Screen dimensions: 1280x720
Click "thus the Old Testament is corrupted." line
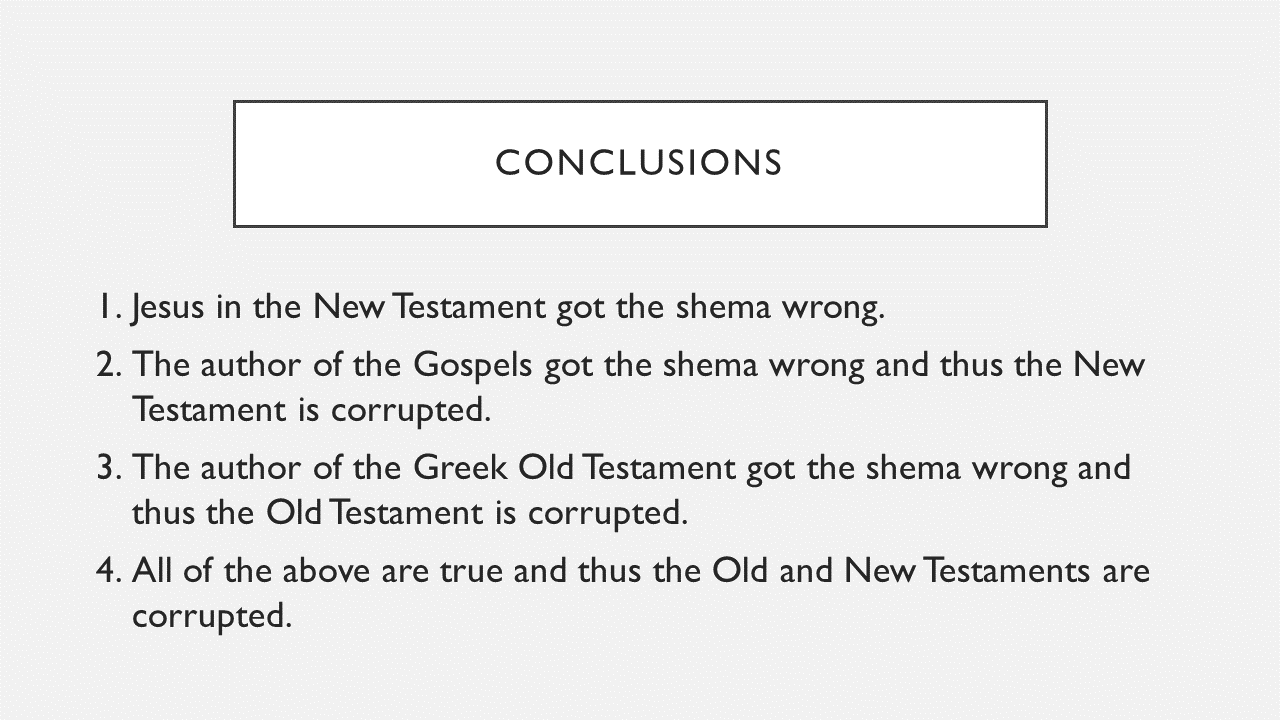coord(410,512)
